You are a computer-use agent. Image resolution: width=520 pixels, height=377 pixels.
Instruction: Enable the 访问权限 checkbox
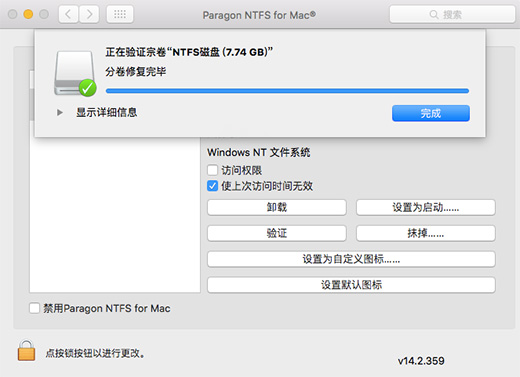[x=212, y=170]
